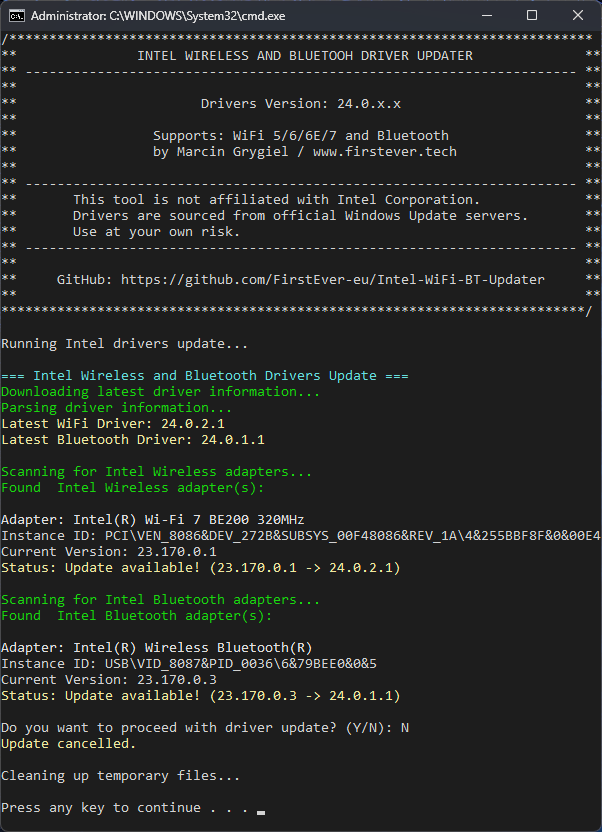
Task: Click the cmd.exe icon in title bar
Action: 15,15
